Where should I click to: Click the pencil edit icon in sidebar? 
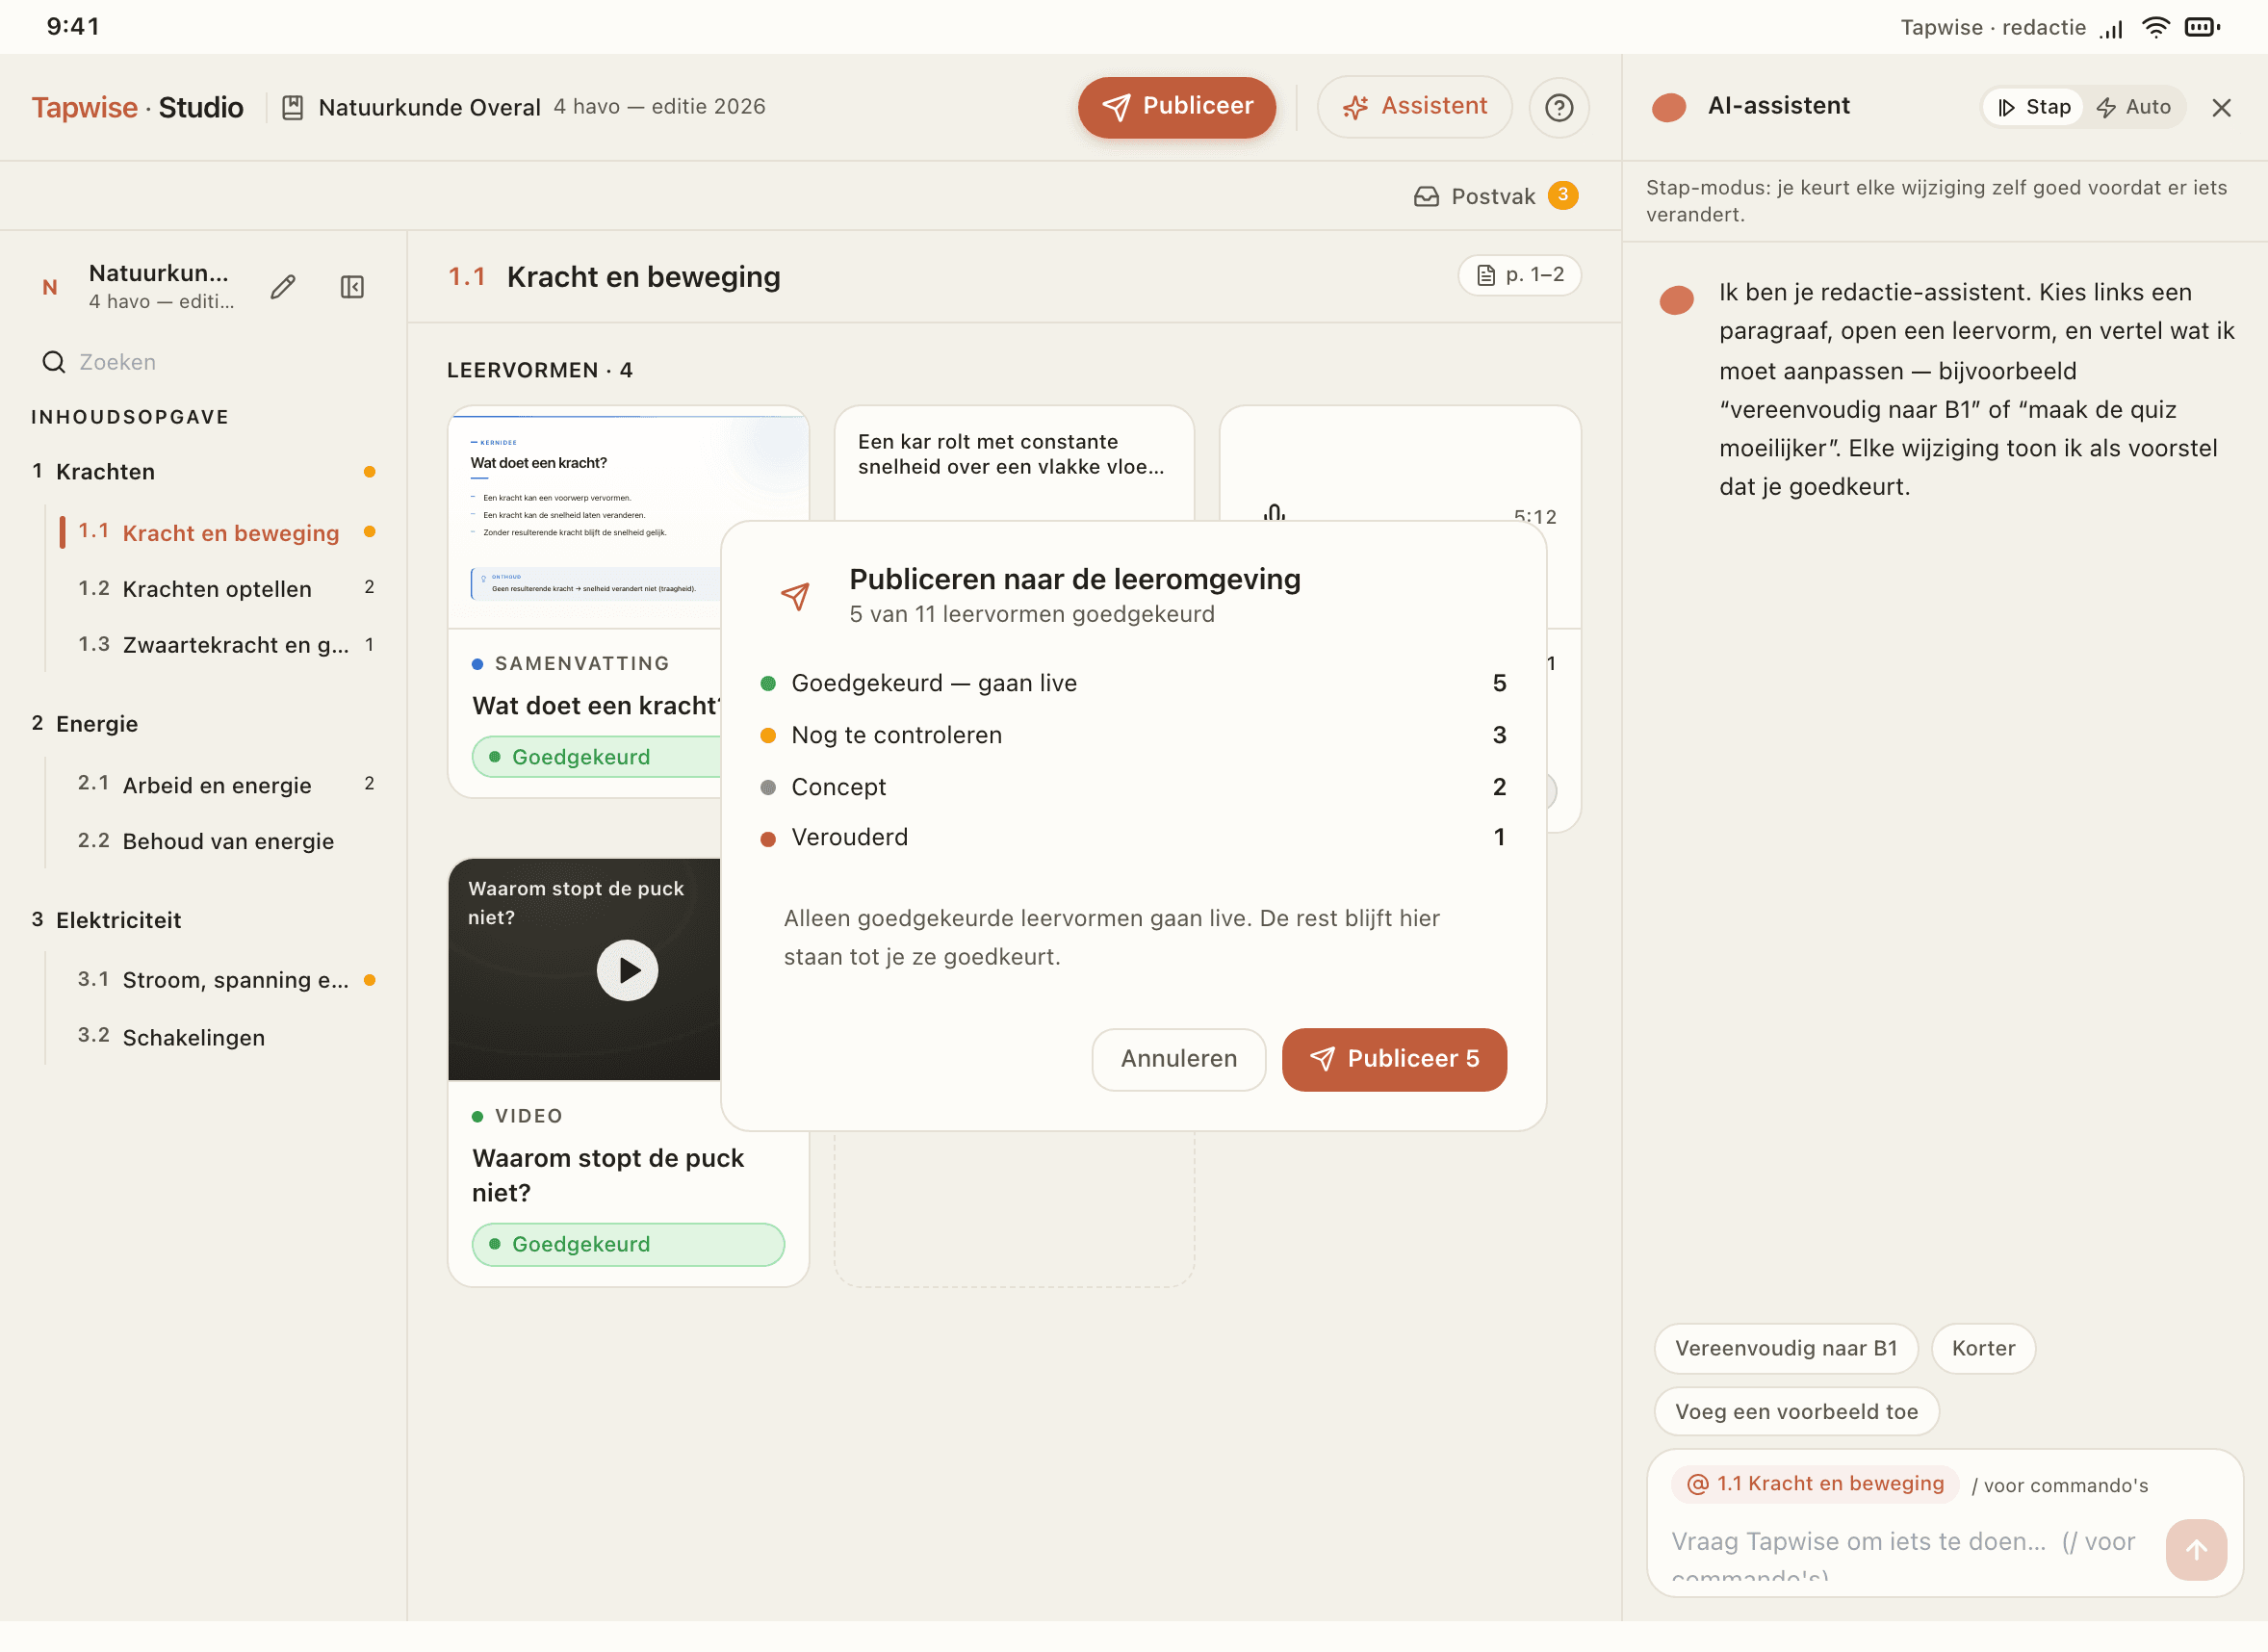283,287
